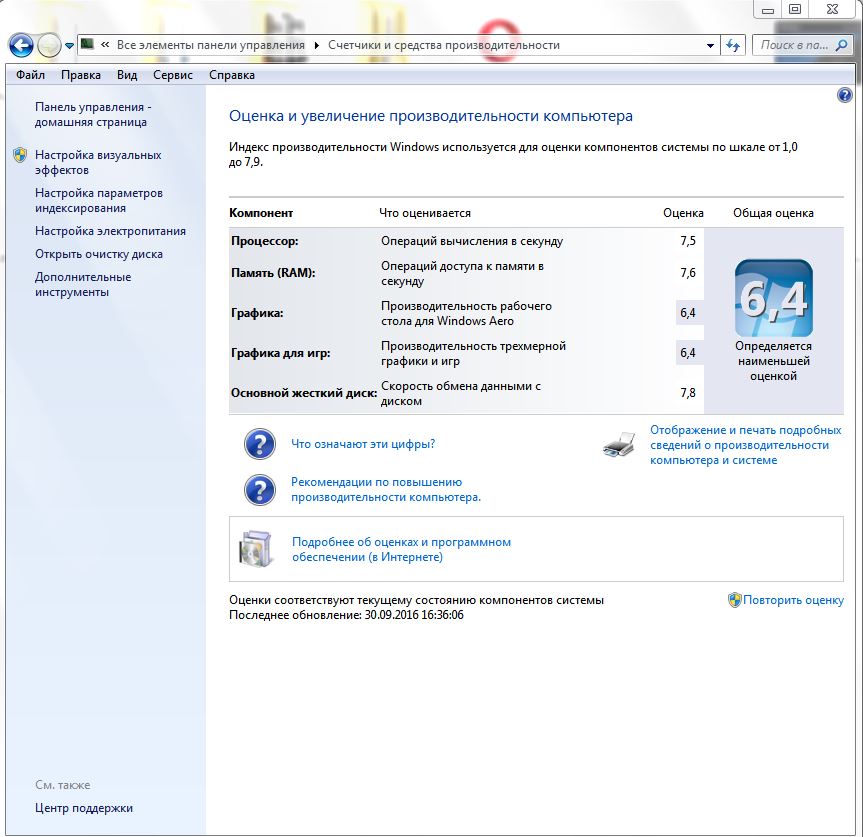Close the performance window

(x=832, y=9)
